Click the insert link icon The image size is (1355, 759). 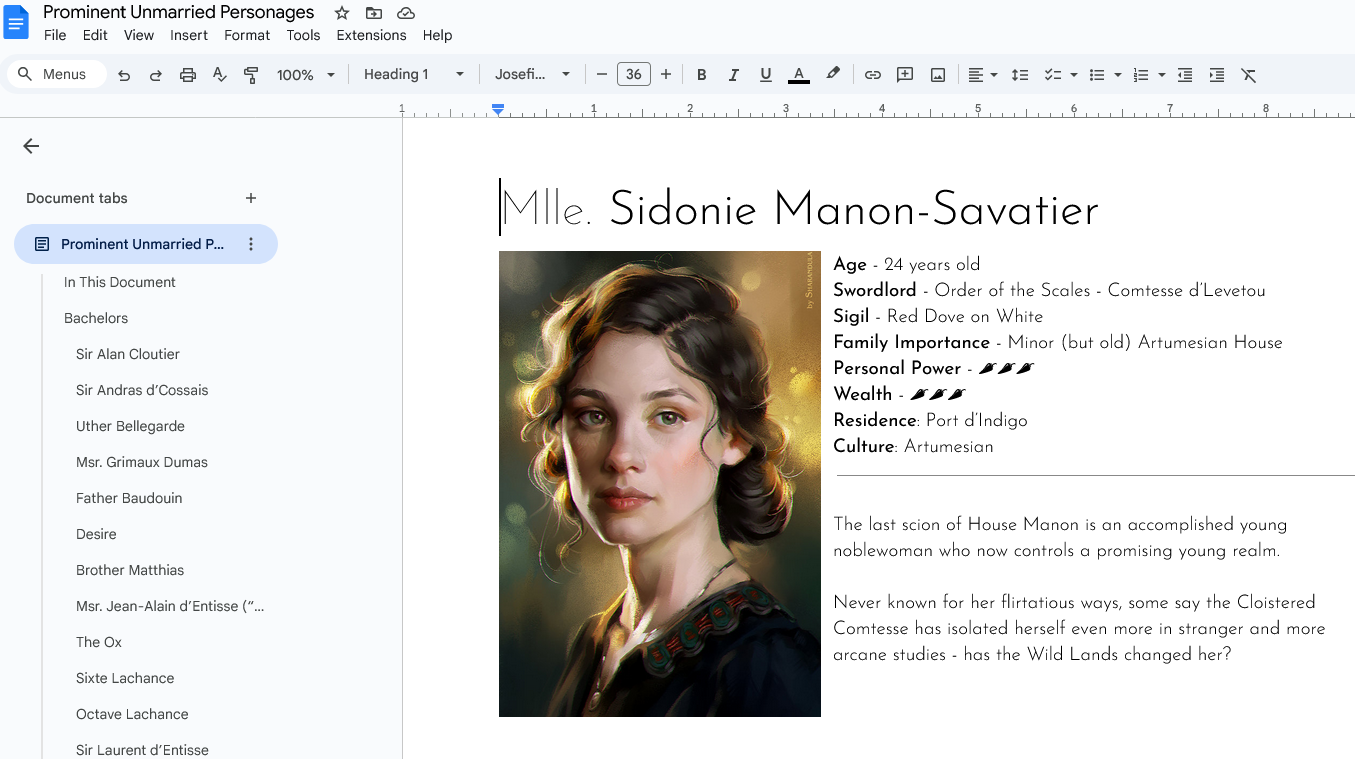tap(873, 75)
